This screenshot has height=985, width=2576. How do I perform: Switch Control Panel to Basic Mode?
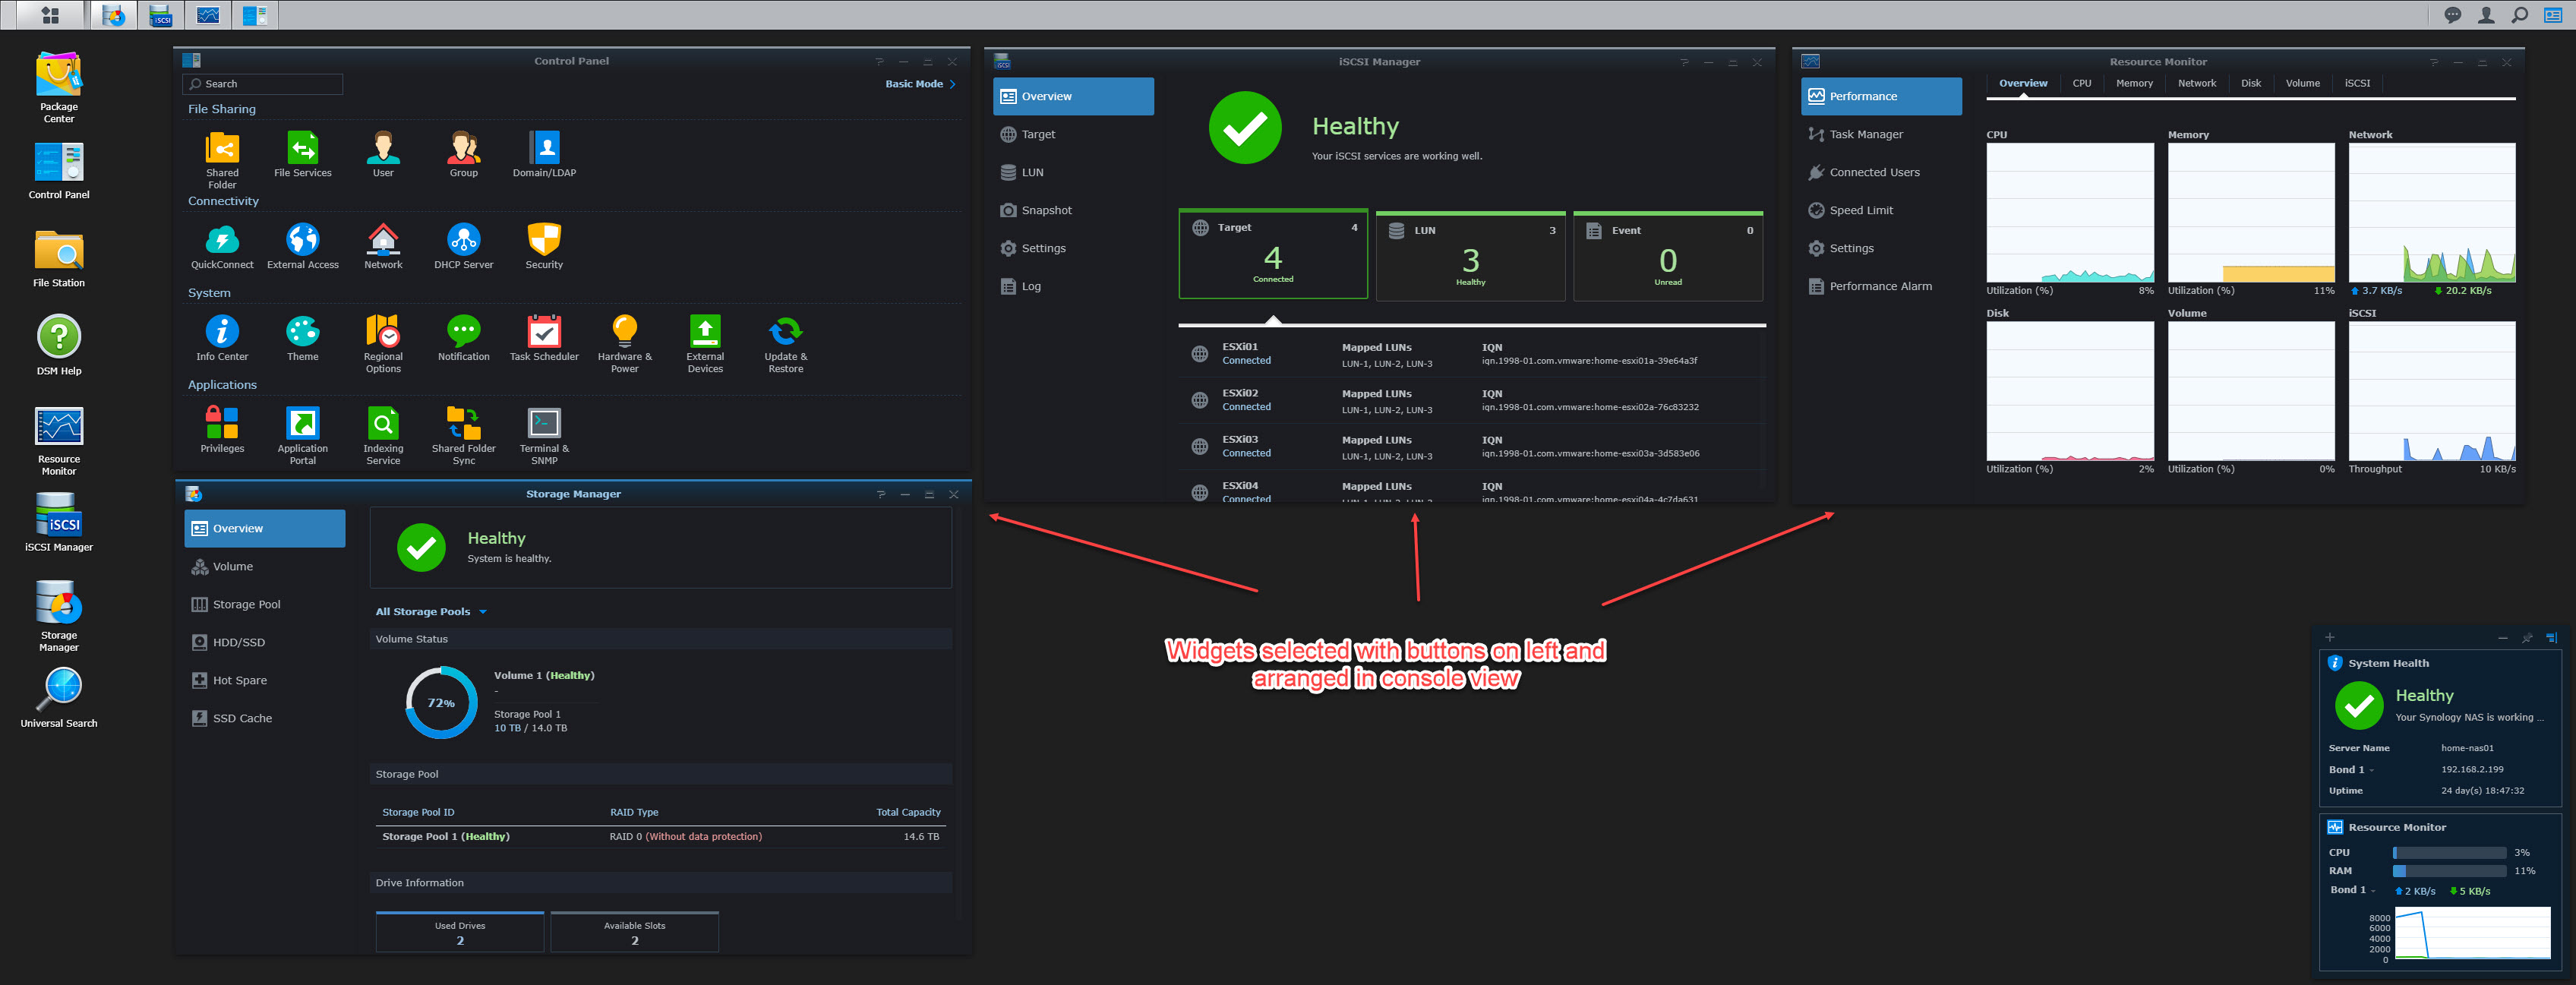919,84
